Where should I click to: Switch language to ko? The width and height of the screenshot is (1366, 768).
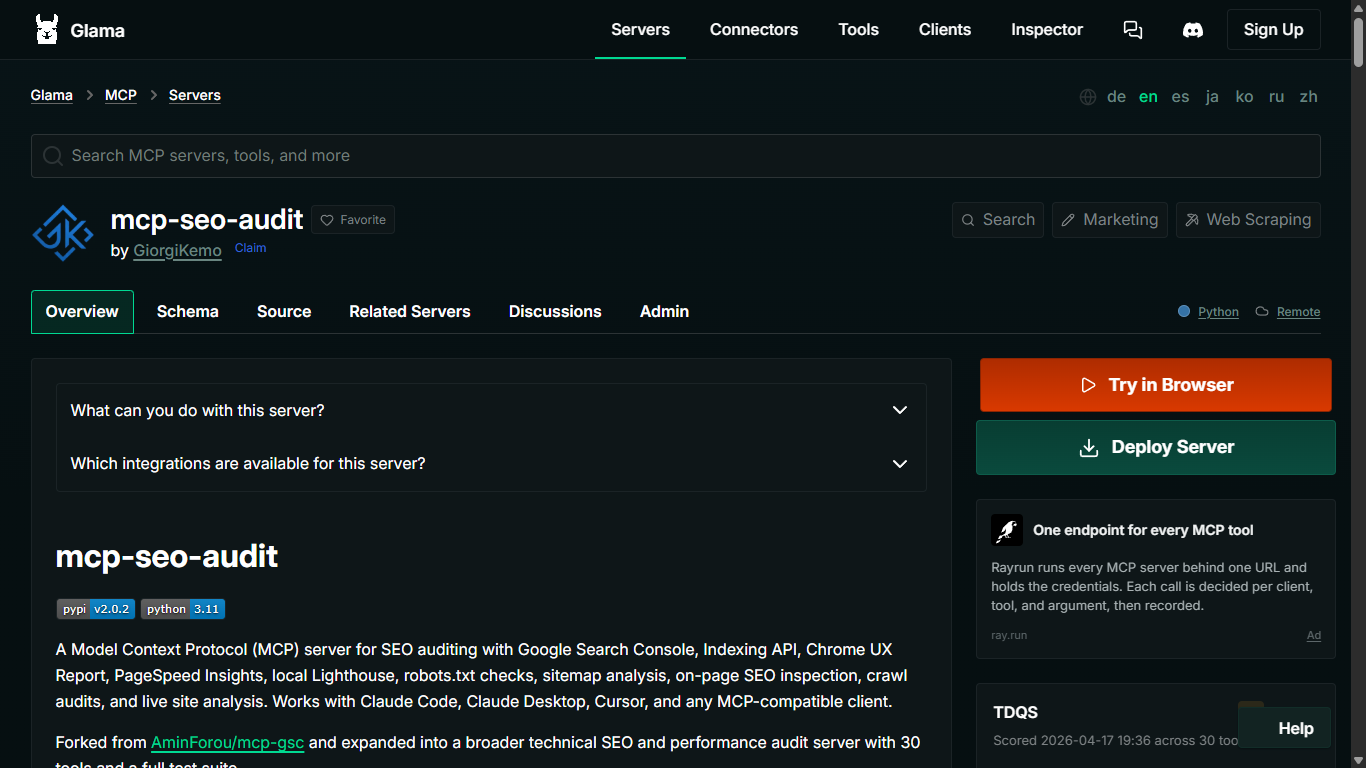coord(1244,97)
